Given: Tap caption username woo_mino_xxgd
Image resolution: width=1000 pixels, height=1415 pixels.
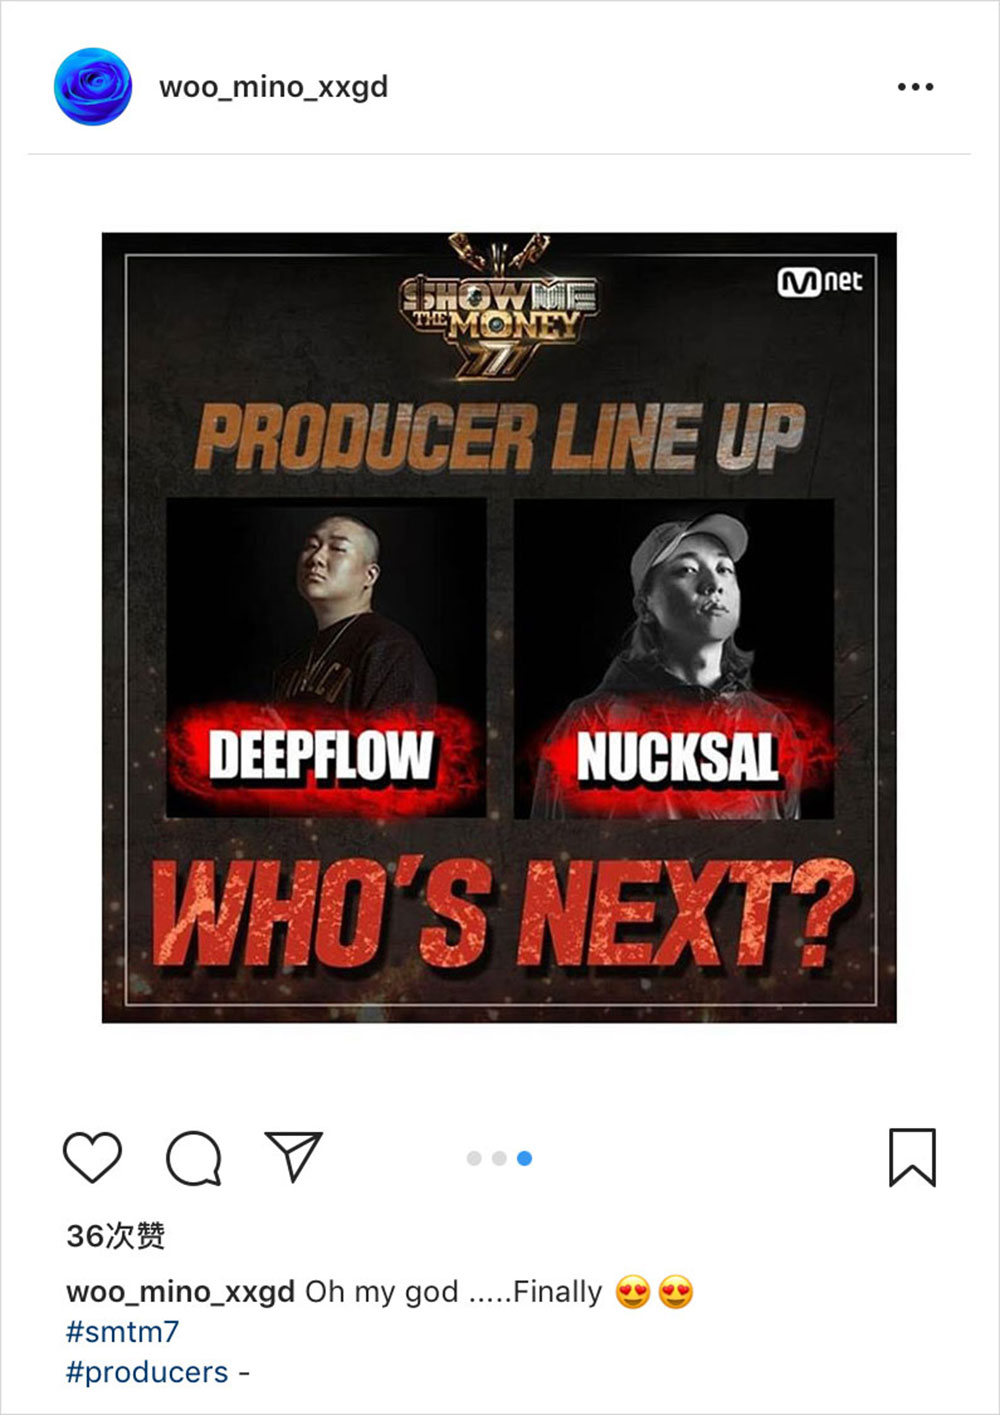Looking at the screenshot, I should [x=180, y=1291].
